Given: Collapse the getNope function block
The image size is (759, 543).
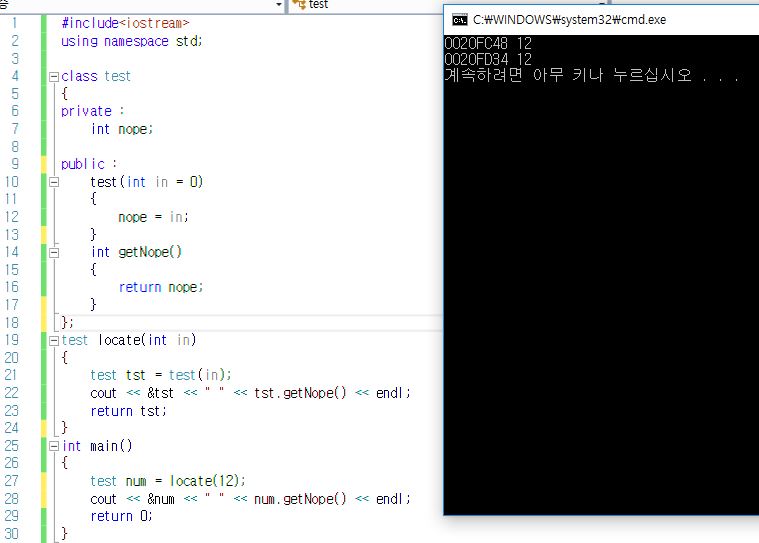Looking at the screenshot, I should click(x=53, y=252).
